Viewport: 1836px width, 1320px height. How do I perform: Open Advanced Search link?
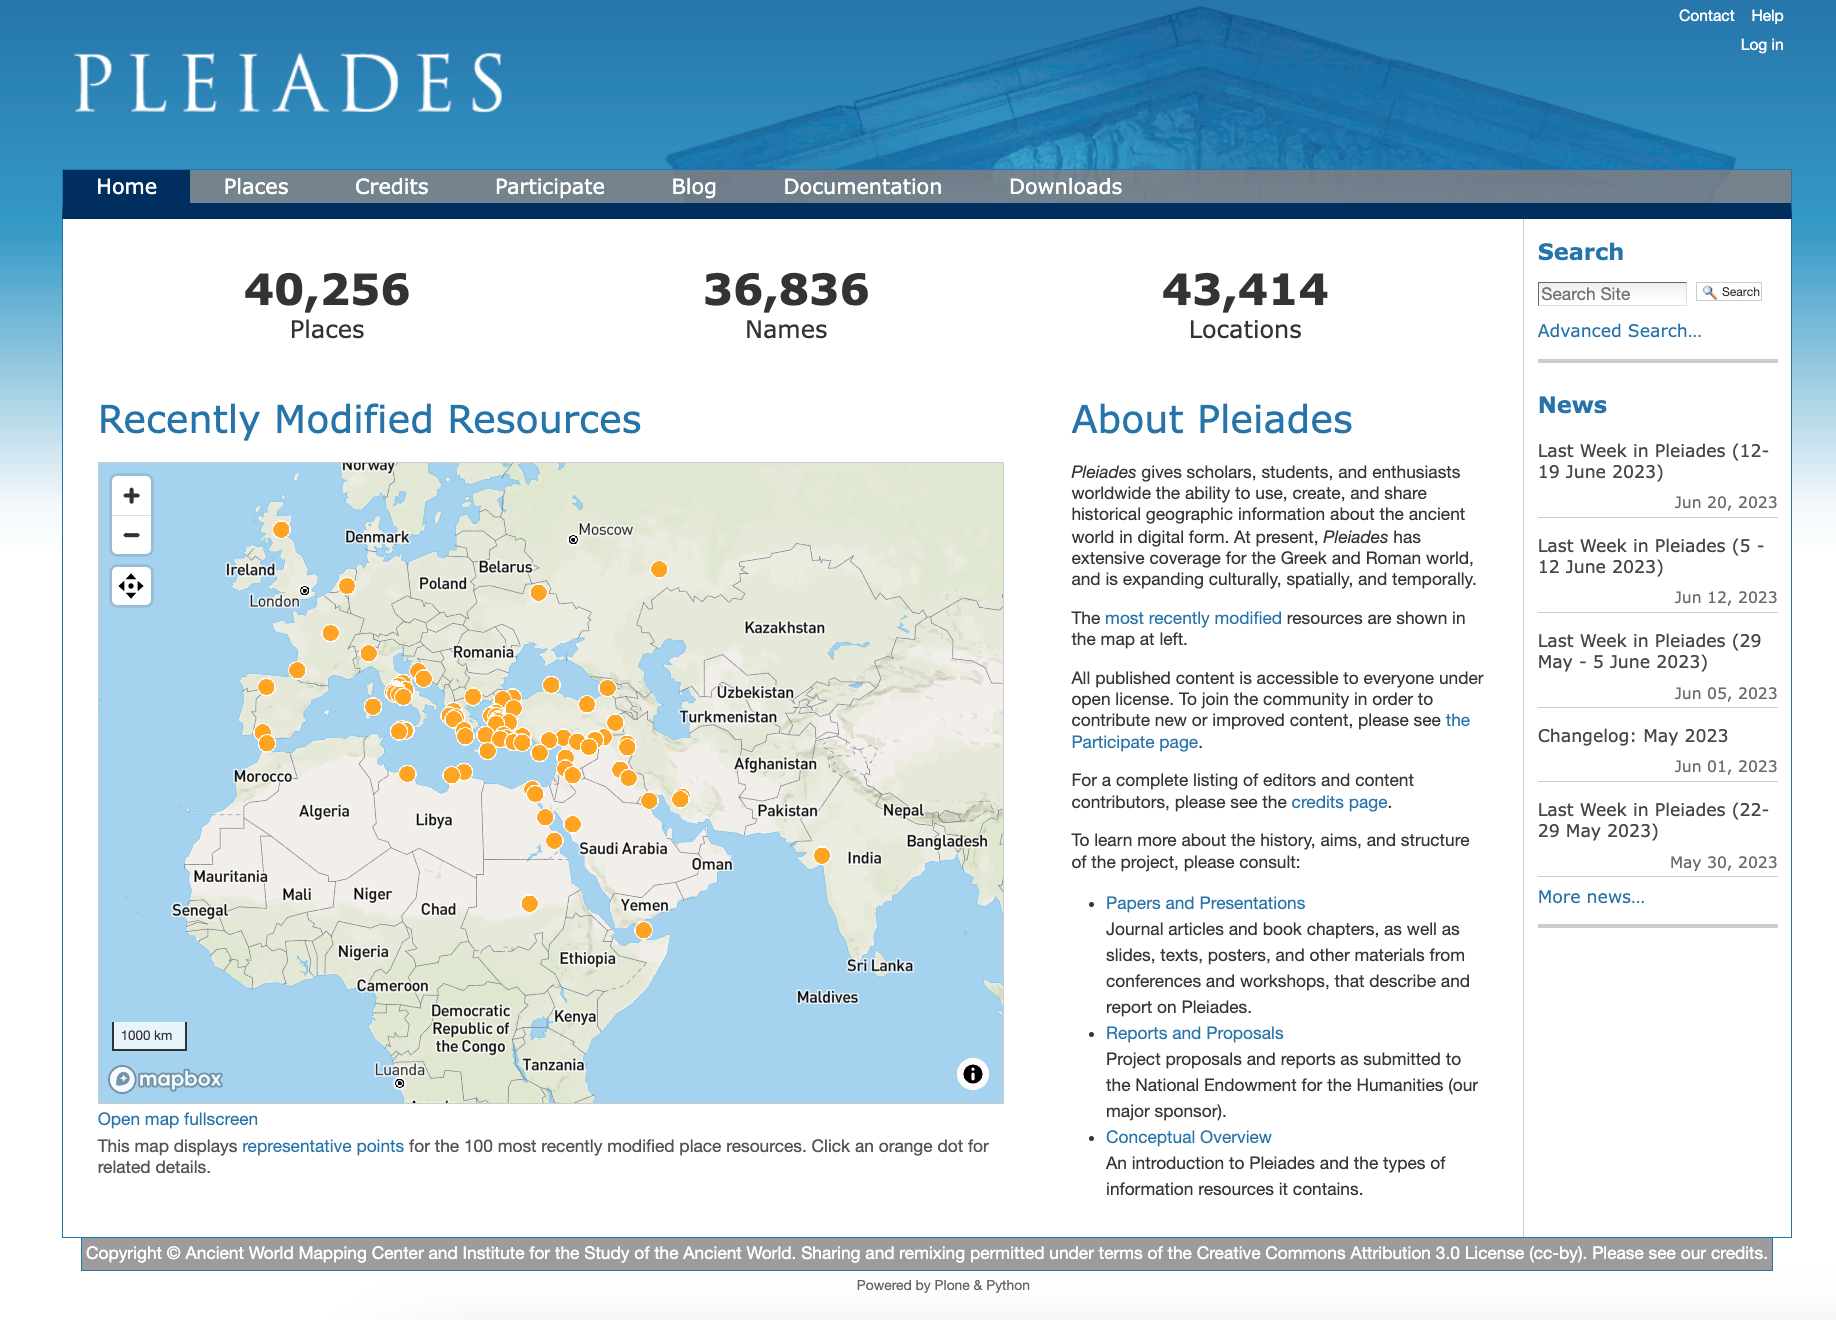coord(1619,331)
